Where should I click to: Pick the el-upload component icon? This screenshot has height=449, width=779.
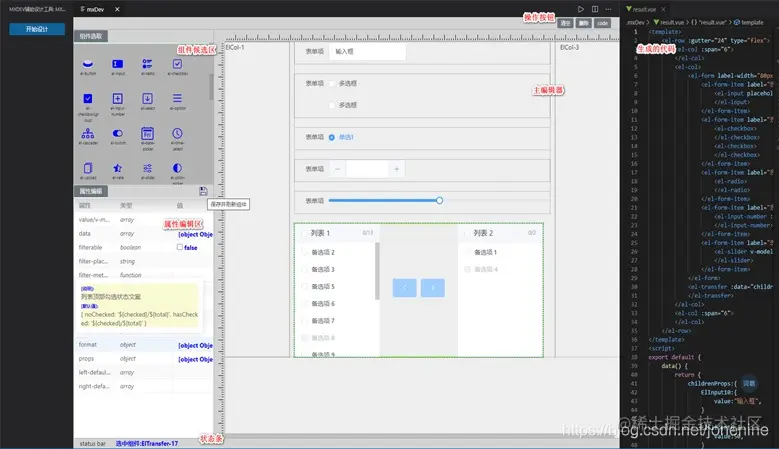[x=88, y=168]
